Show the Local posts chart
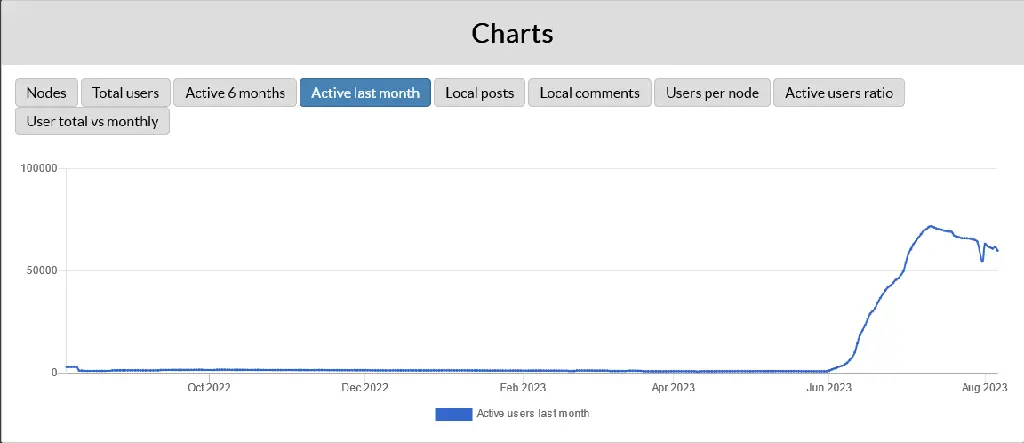The height and width of the screenshot is (443, 1024). (x=479, y=93)
